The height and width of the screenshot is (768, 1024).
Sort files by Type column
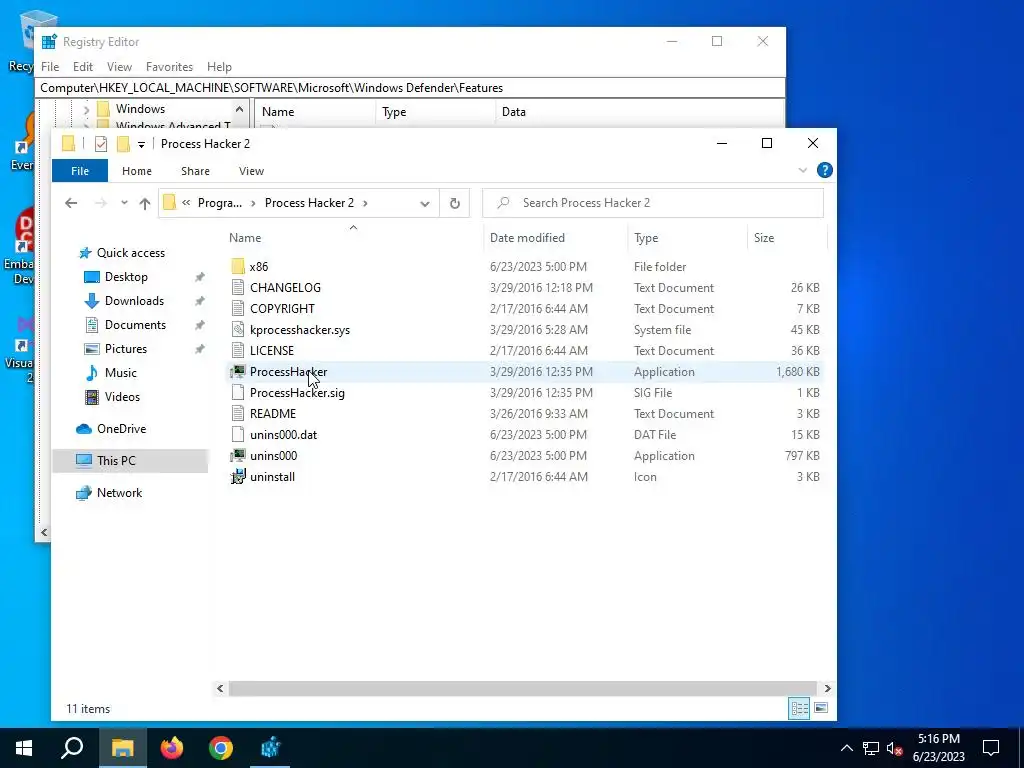[646, 238]
